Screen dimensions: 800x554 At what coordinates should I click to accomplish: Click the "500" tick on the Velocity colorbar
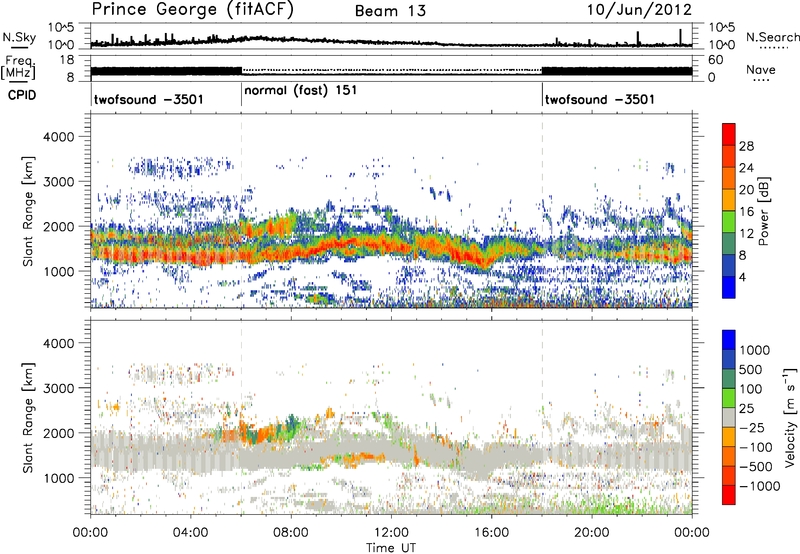tap(751, 369)
